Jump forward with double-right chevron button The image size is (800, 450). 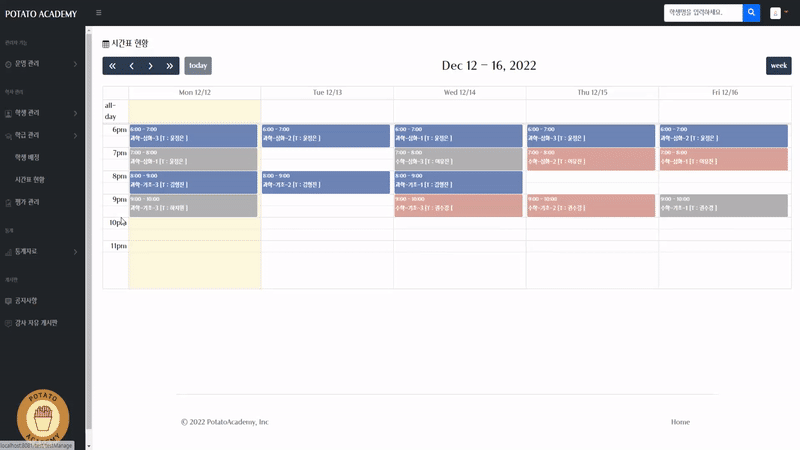(169, 66)
